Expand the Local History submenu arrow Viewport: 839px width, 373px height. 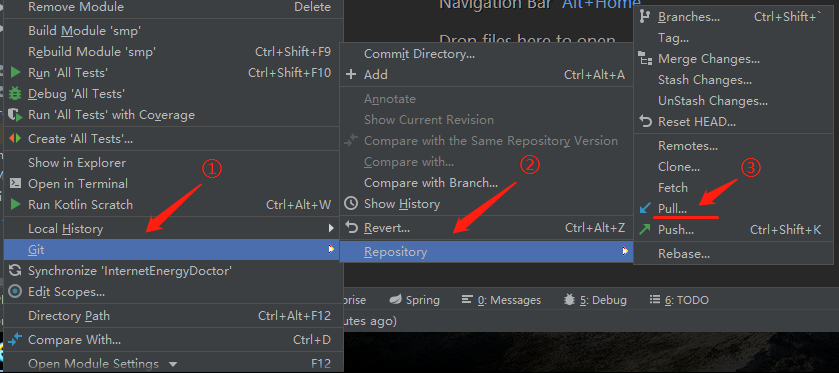[x=331, y=229]
